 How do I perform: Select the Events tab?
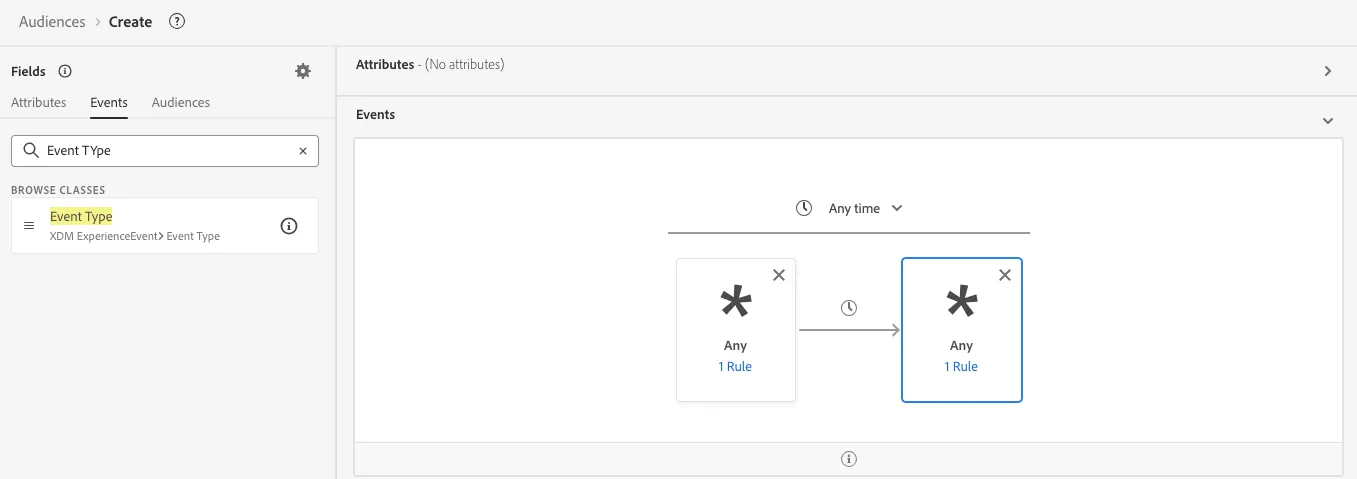tap(109, 102)
